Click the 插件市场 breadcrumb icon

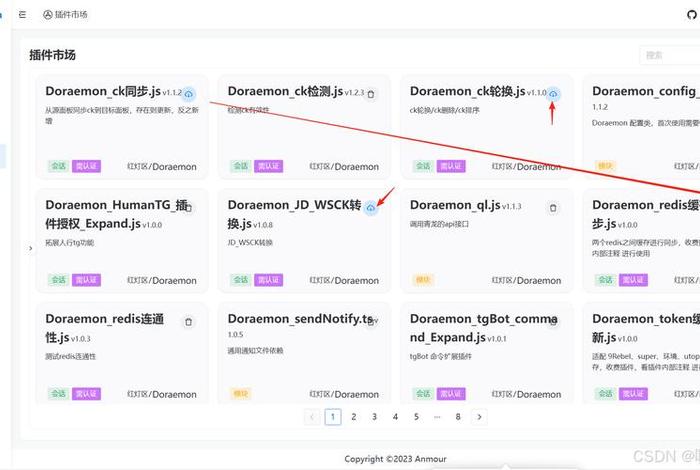click(x=48, y=15)
